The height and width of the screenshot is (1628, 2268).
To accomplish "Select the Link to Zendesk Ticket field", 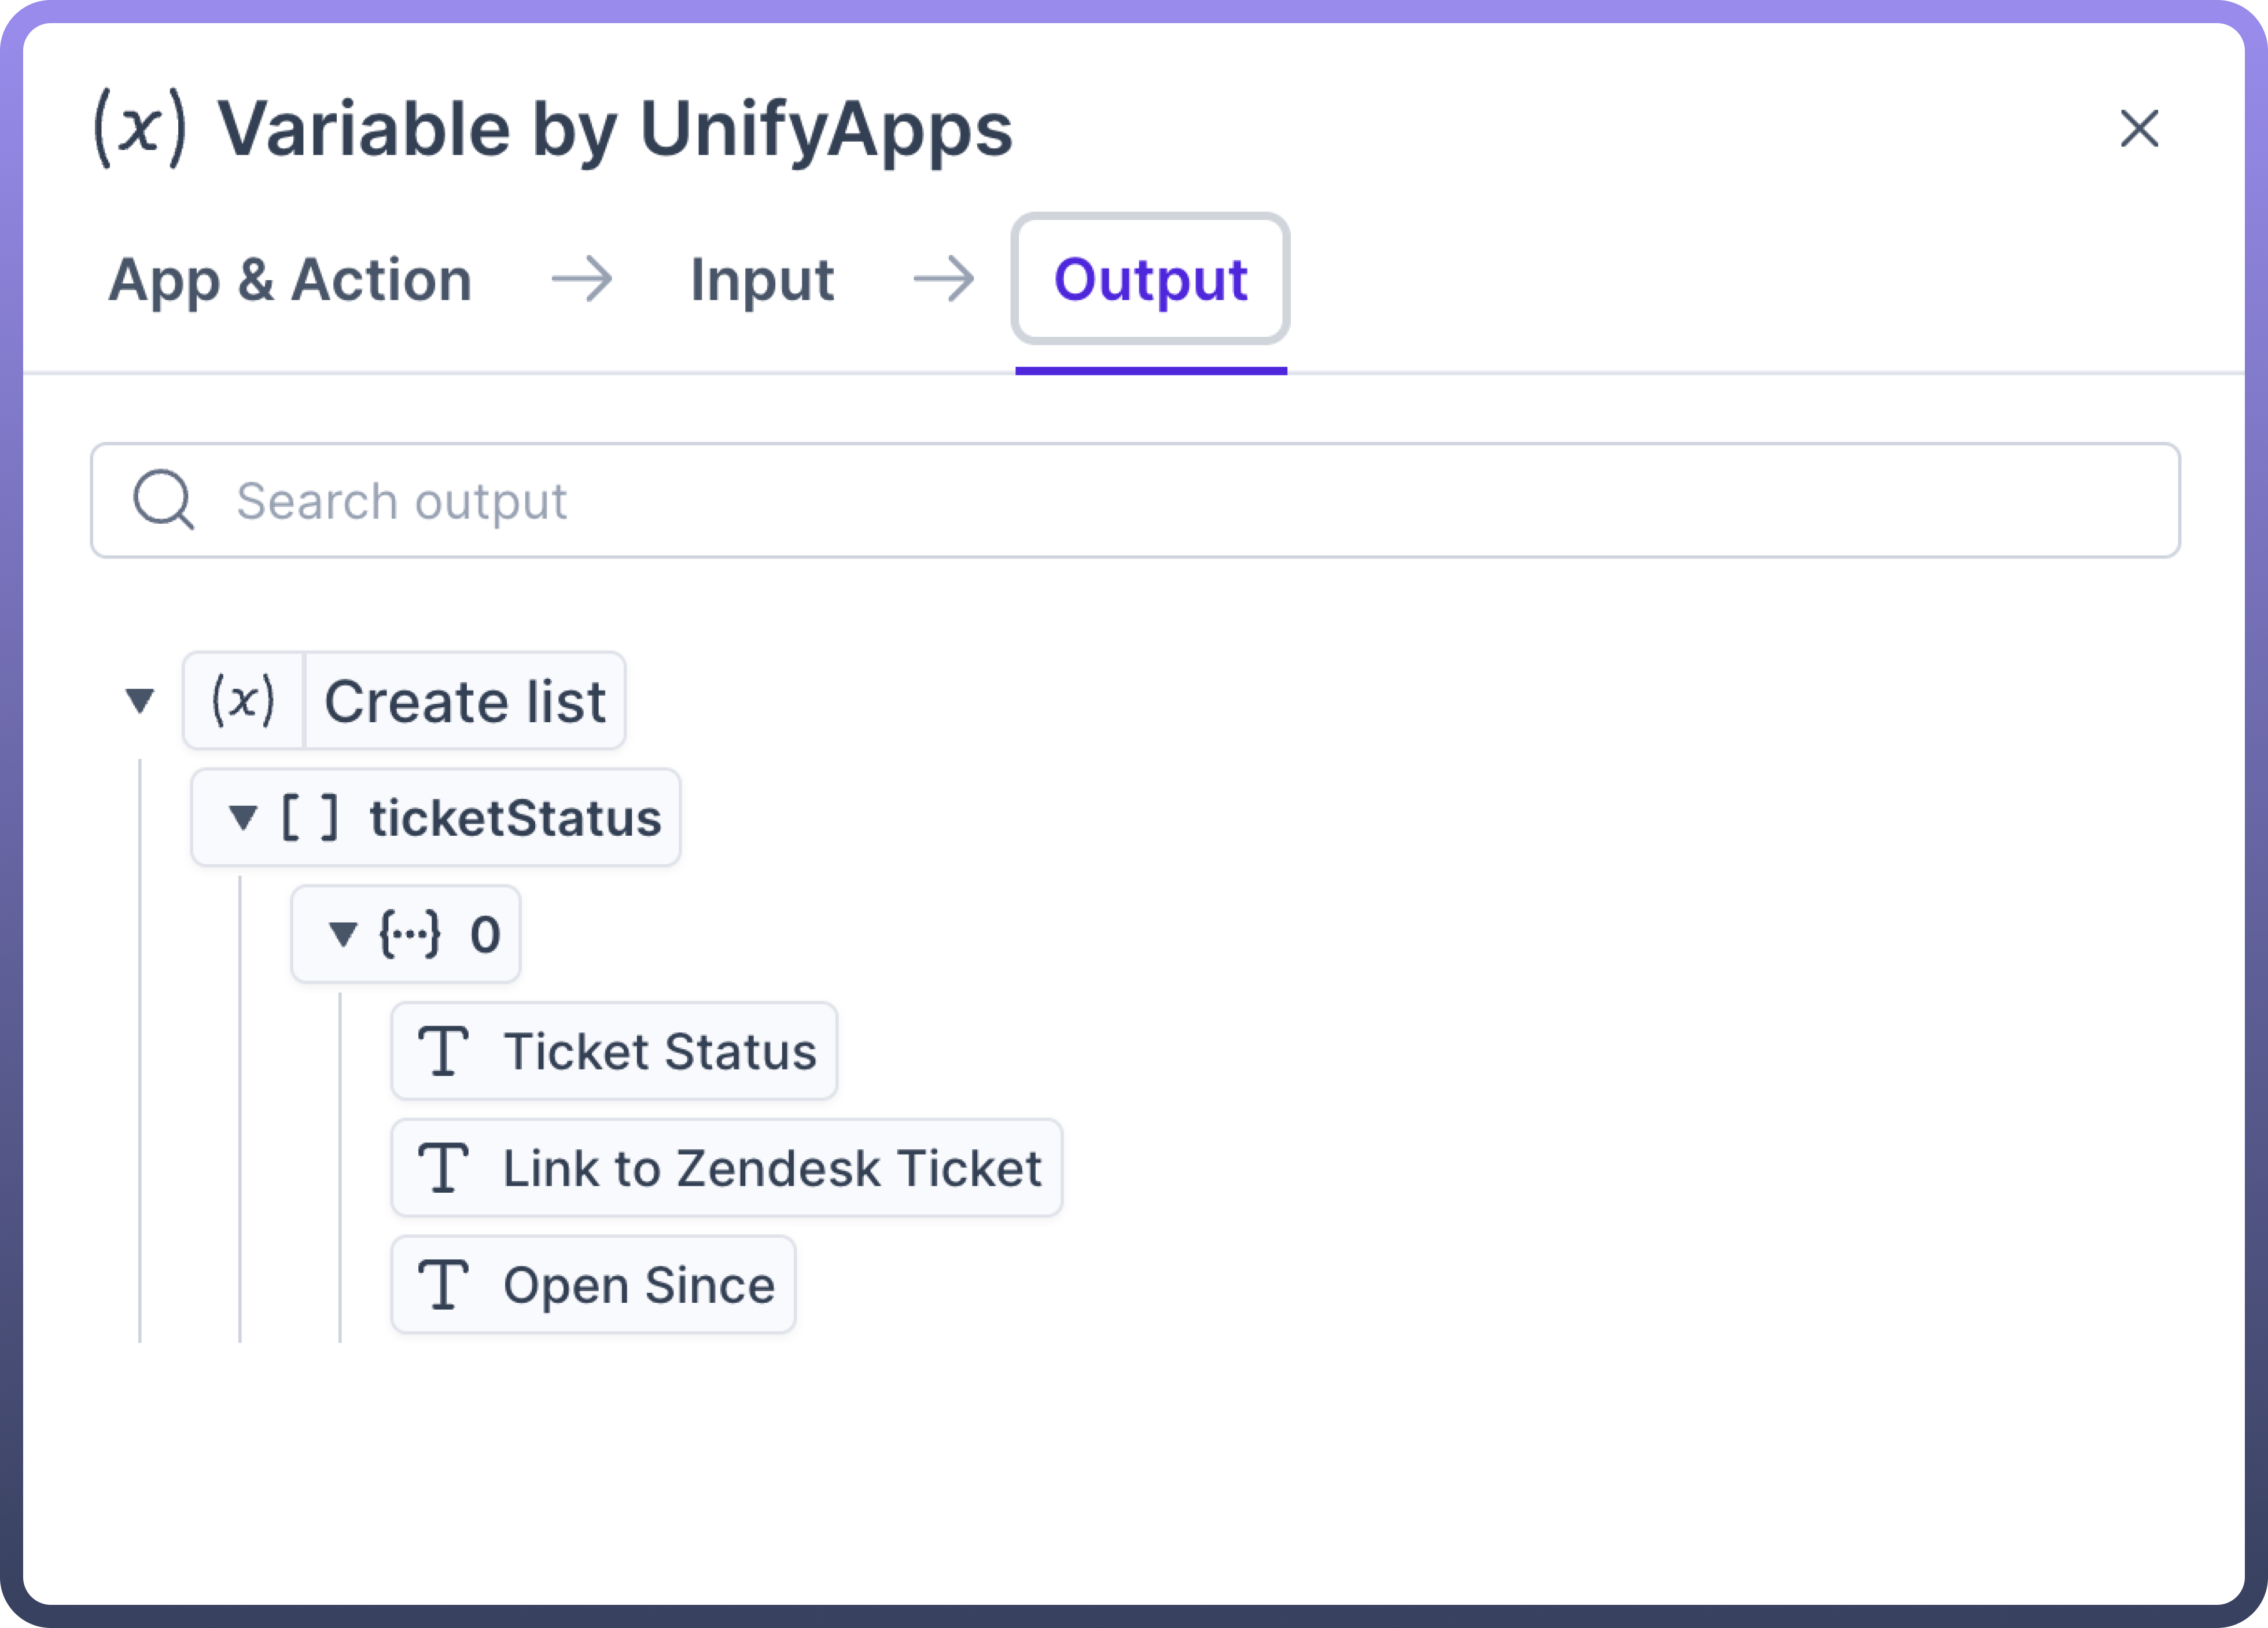I will (772, 1168).
